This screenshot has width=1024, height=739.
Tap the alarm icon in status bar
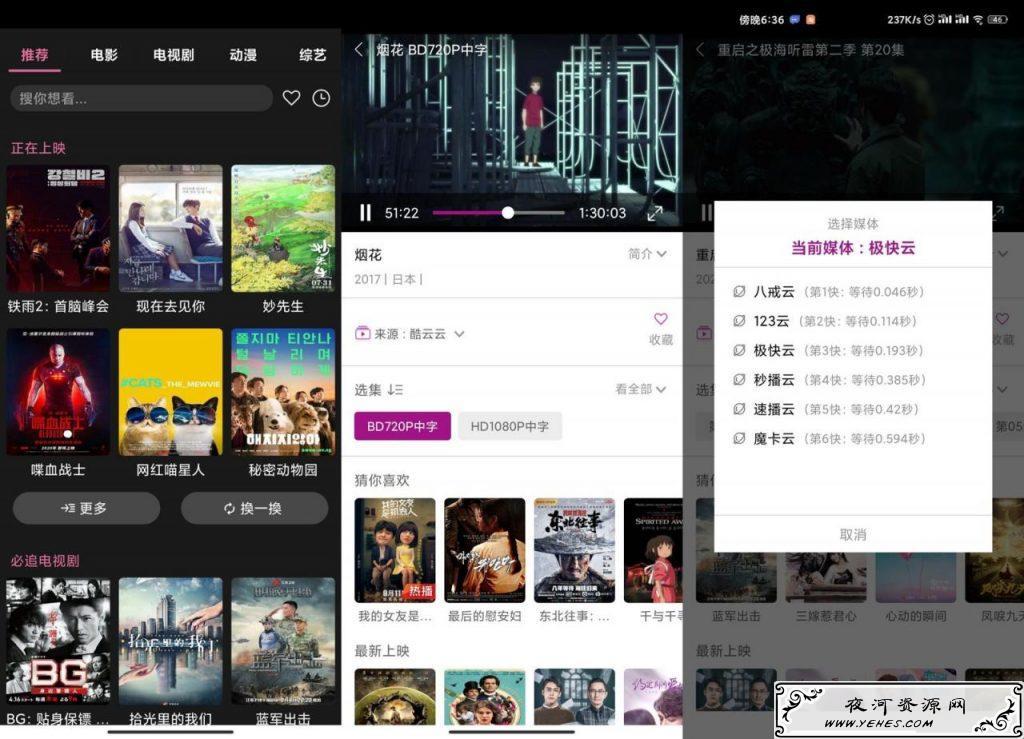pyautogui.click(x=929, y=20)
